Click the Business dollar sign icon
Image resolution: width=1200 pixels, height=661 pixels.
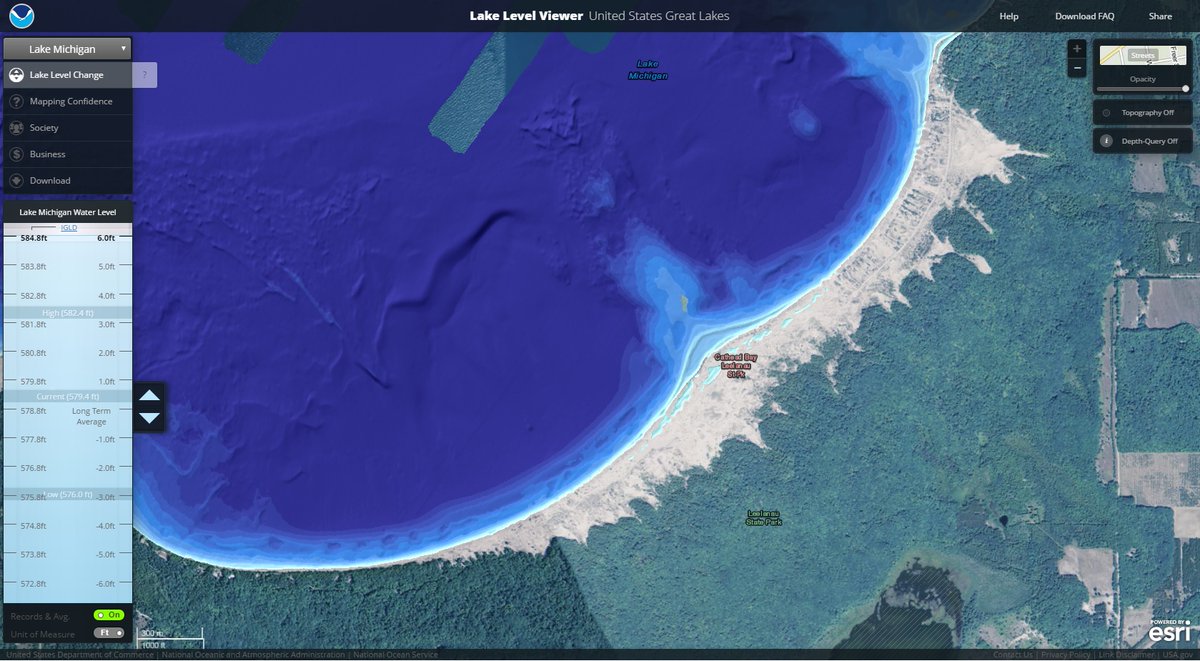(17, 154)
